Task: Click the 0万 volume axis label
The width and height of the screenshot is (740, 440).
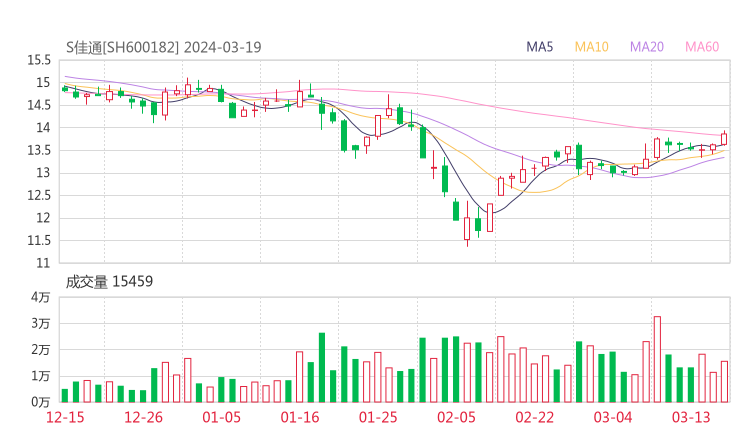Action: click(x=41, y=402)
